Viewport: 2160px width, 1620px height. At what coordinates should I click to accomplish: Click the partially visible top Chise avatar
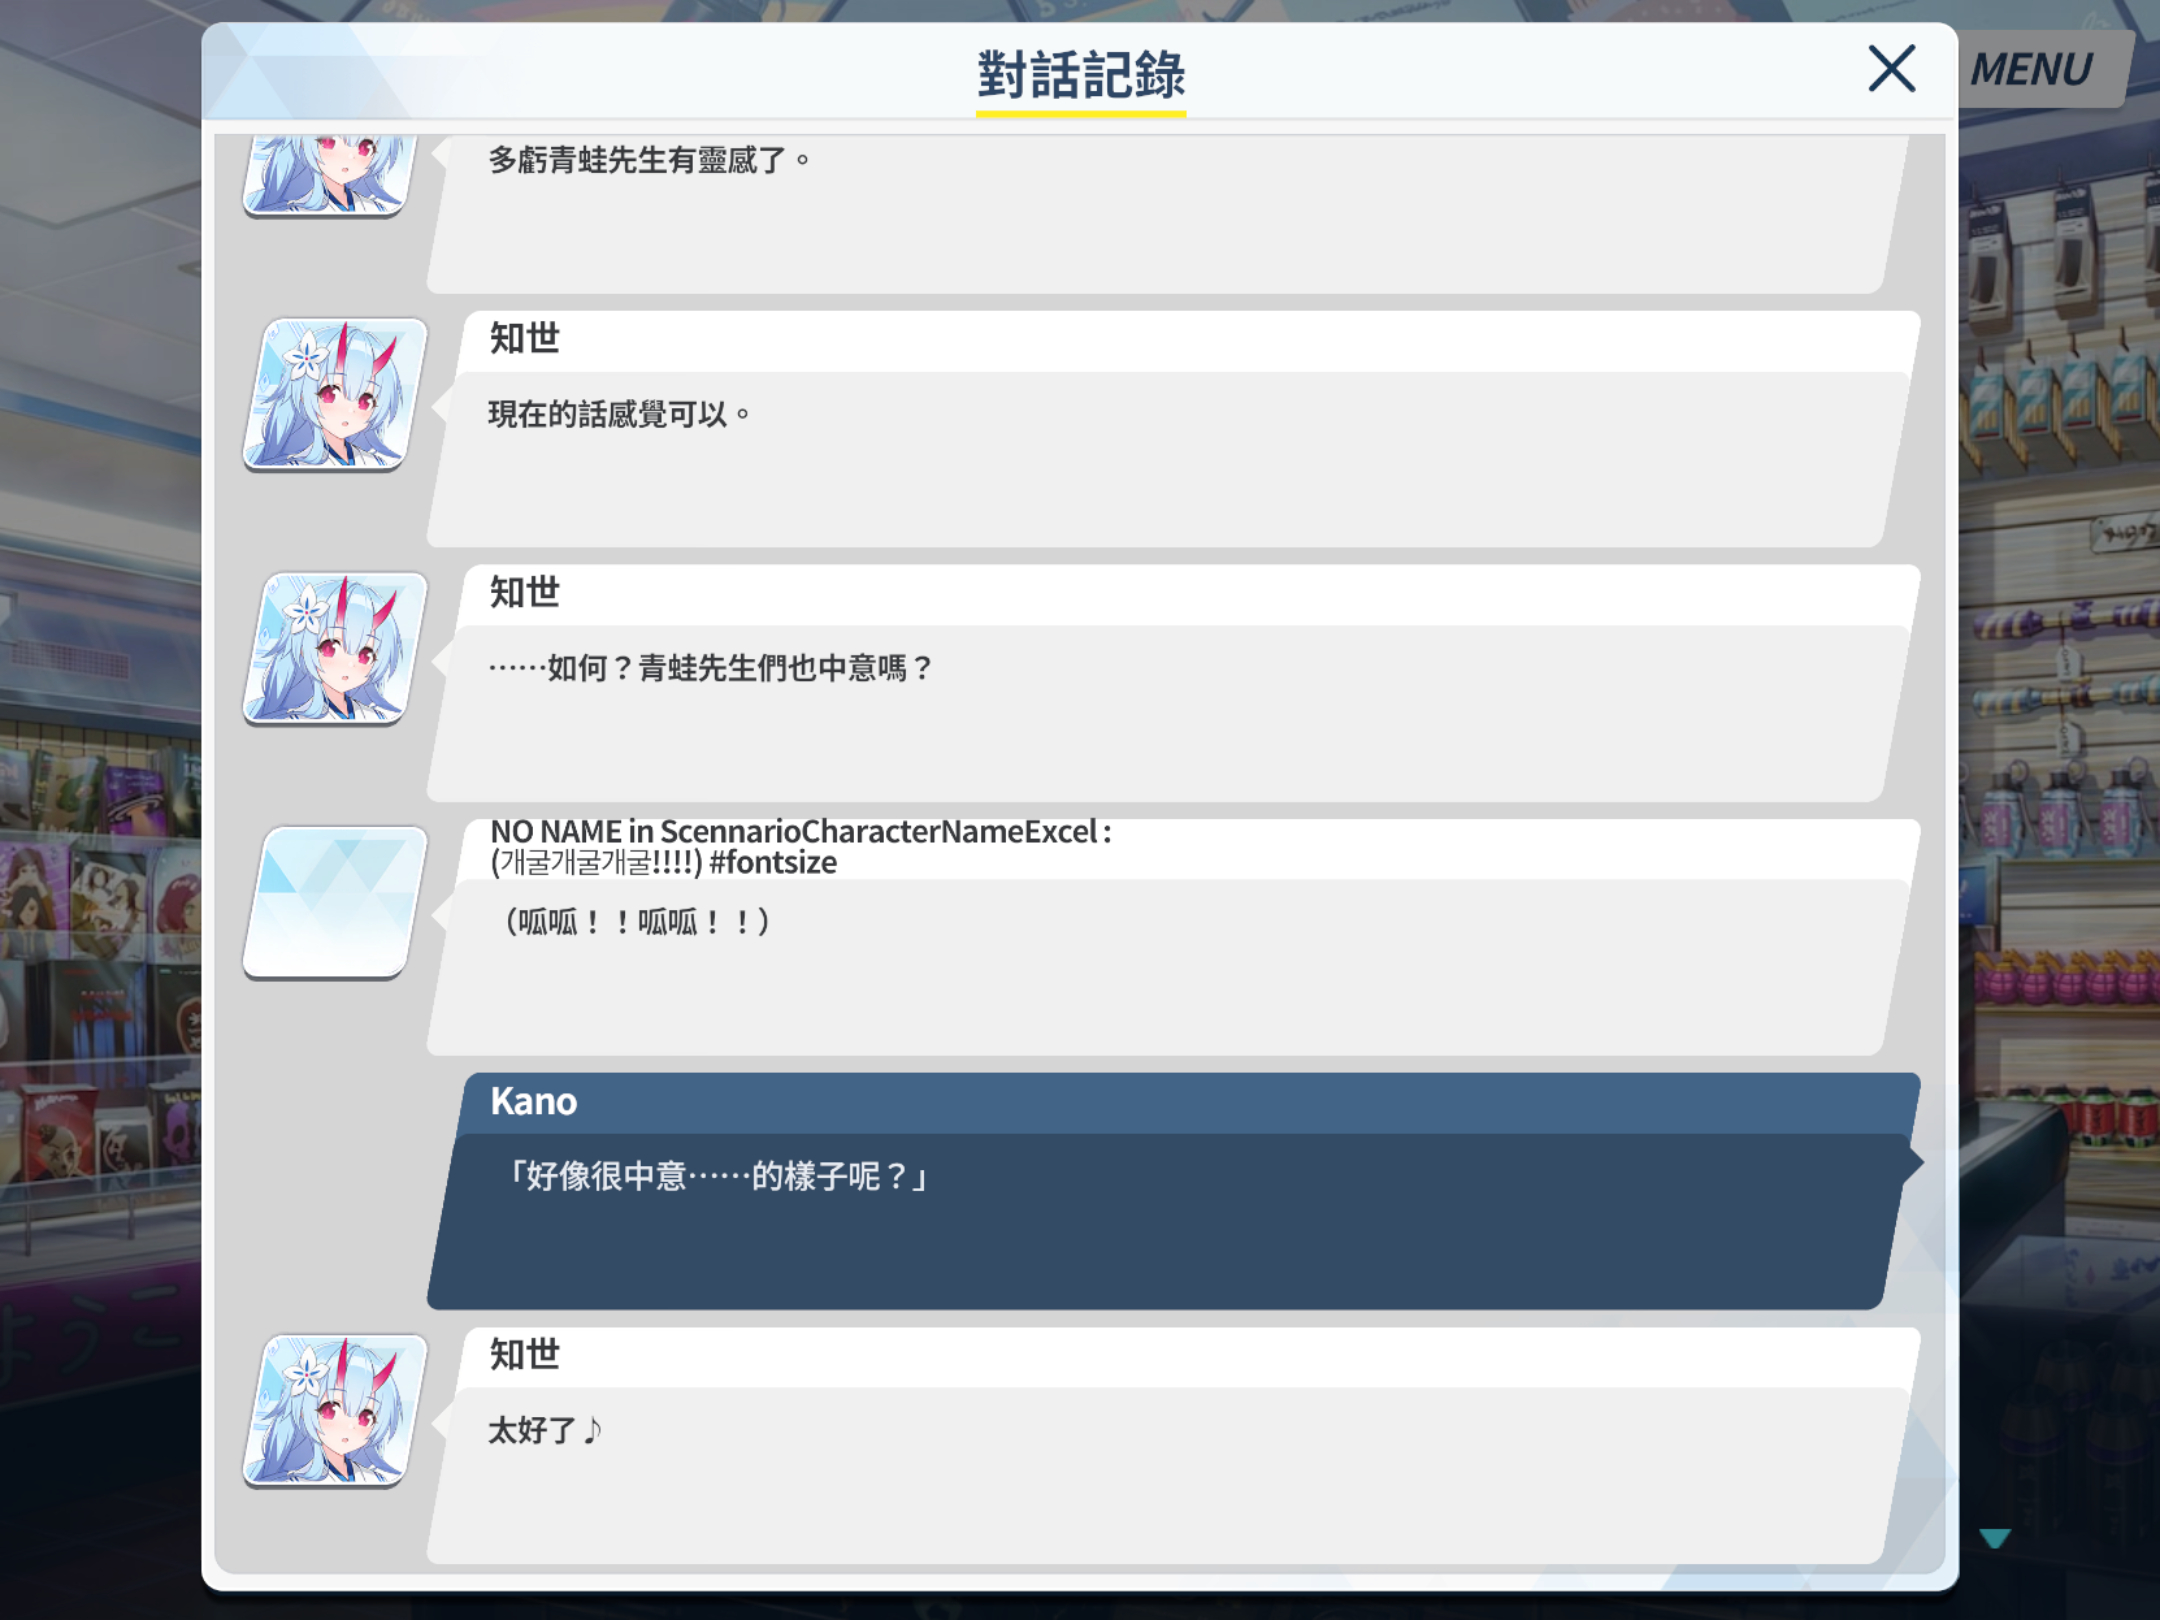click(330, 175)
